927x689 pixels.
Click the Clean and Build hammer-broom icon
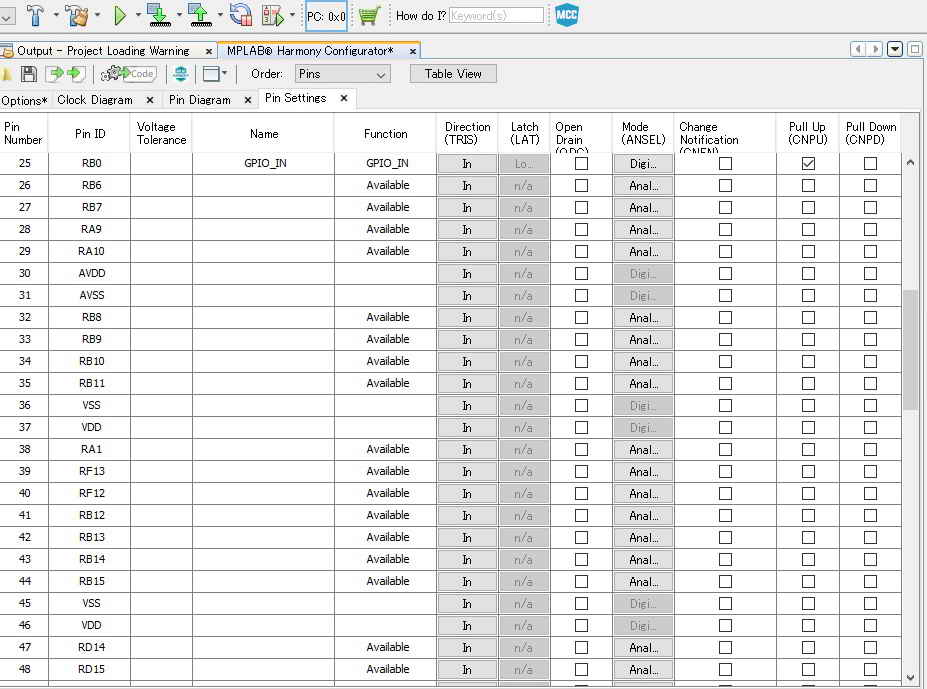[x=76, y=15]
